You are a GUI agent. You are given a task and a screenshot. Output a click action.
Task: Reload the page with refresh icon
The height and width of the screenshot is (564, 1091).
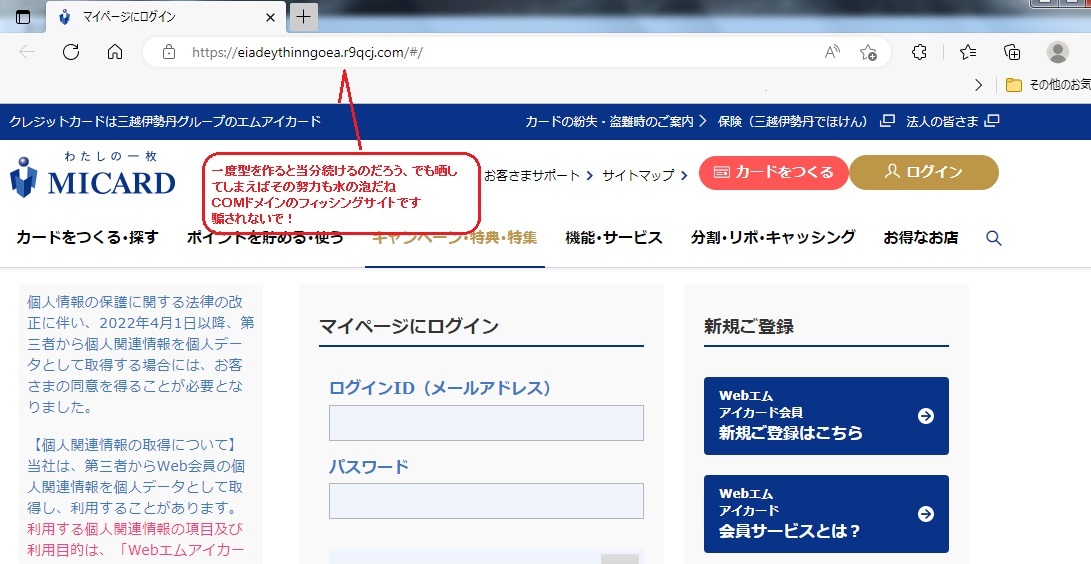tap(71, 52)
